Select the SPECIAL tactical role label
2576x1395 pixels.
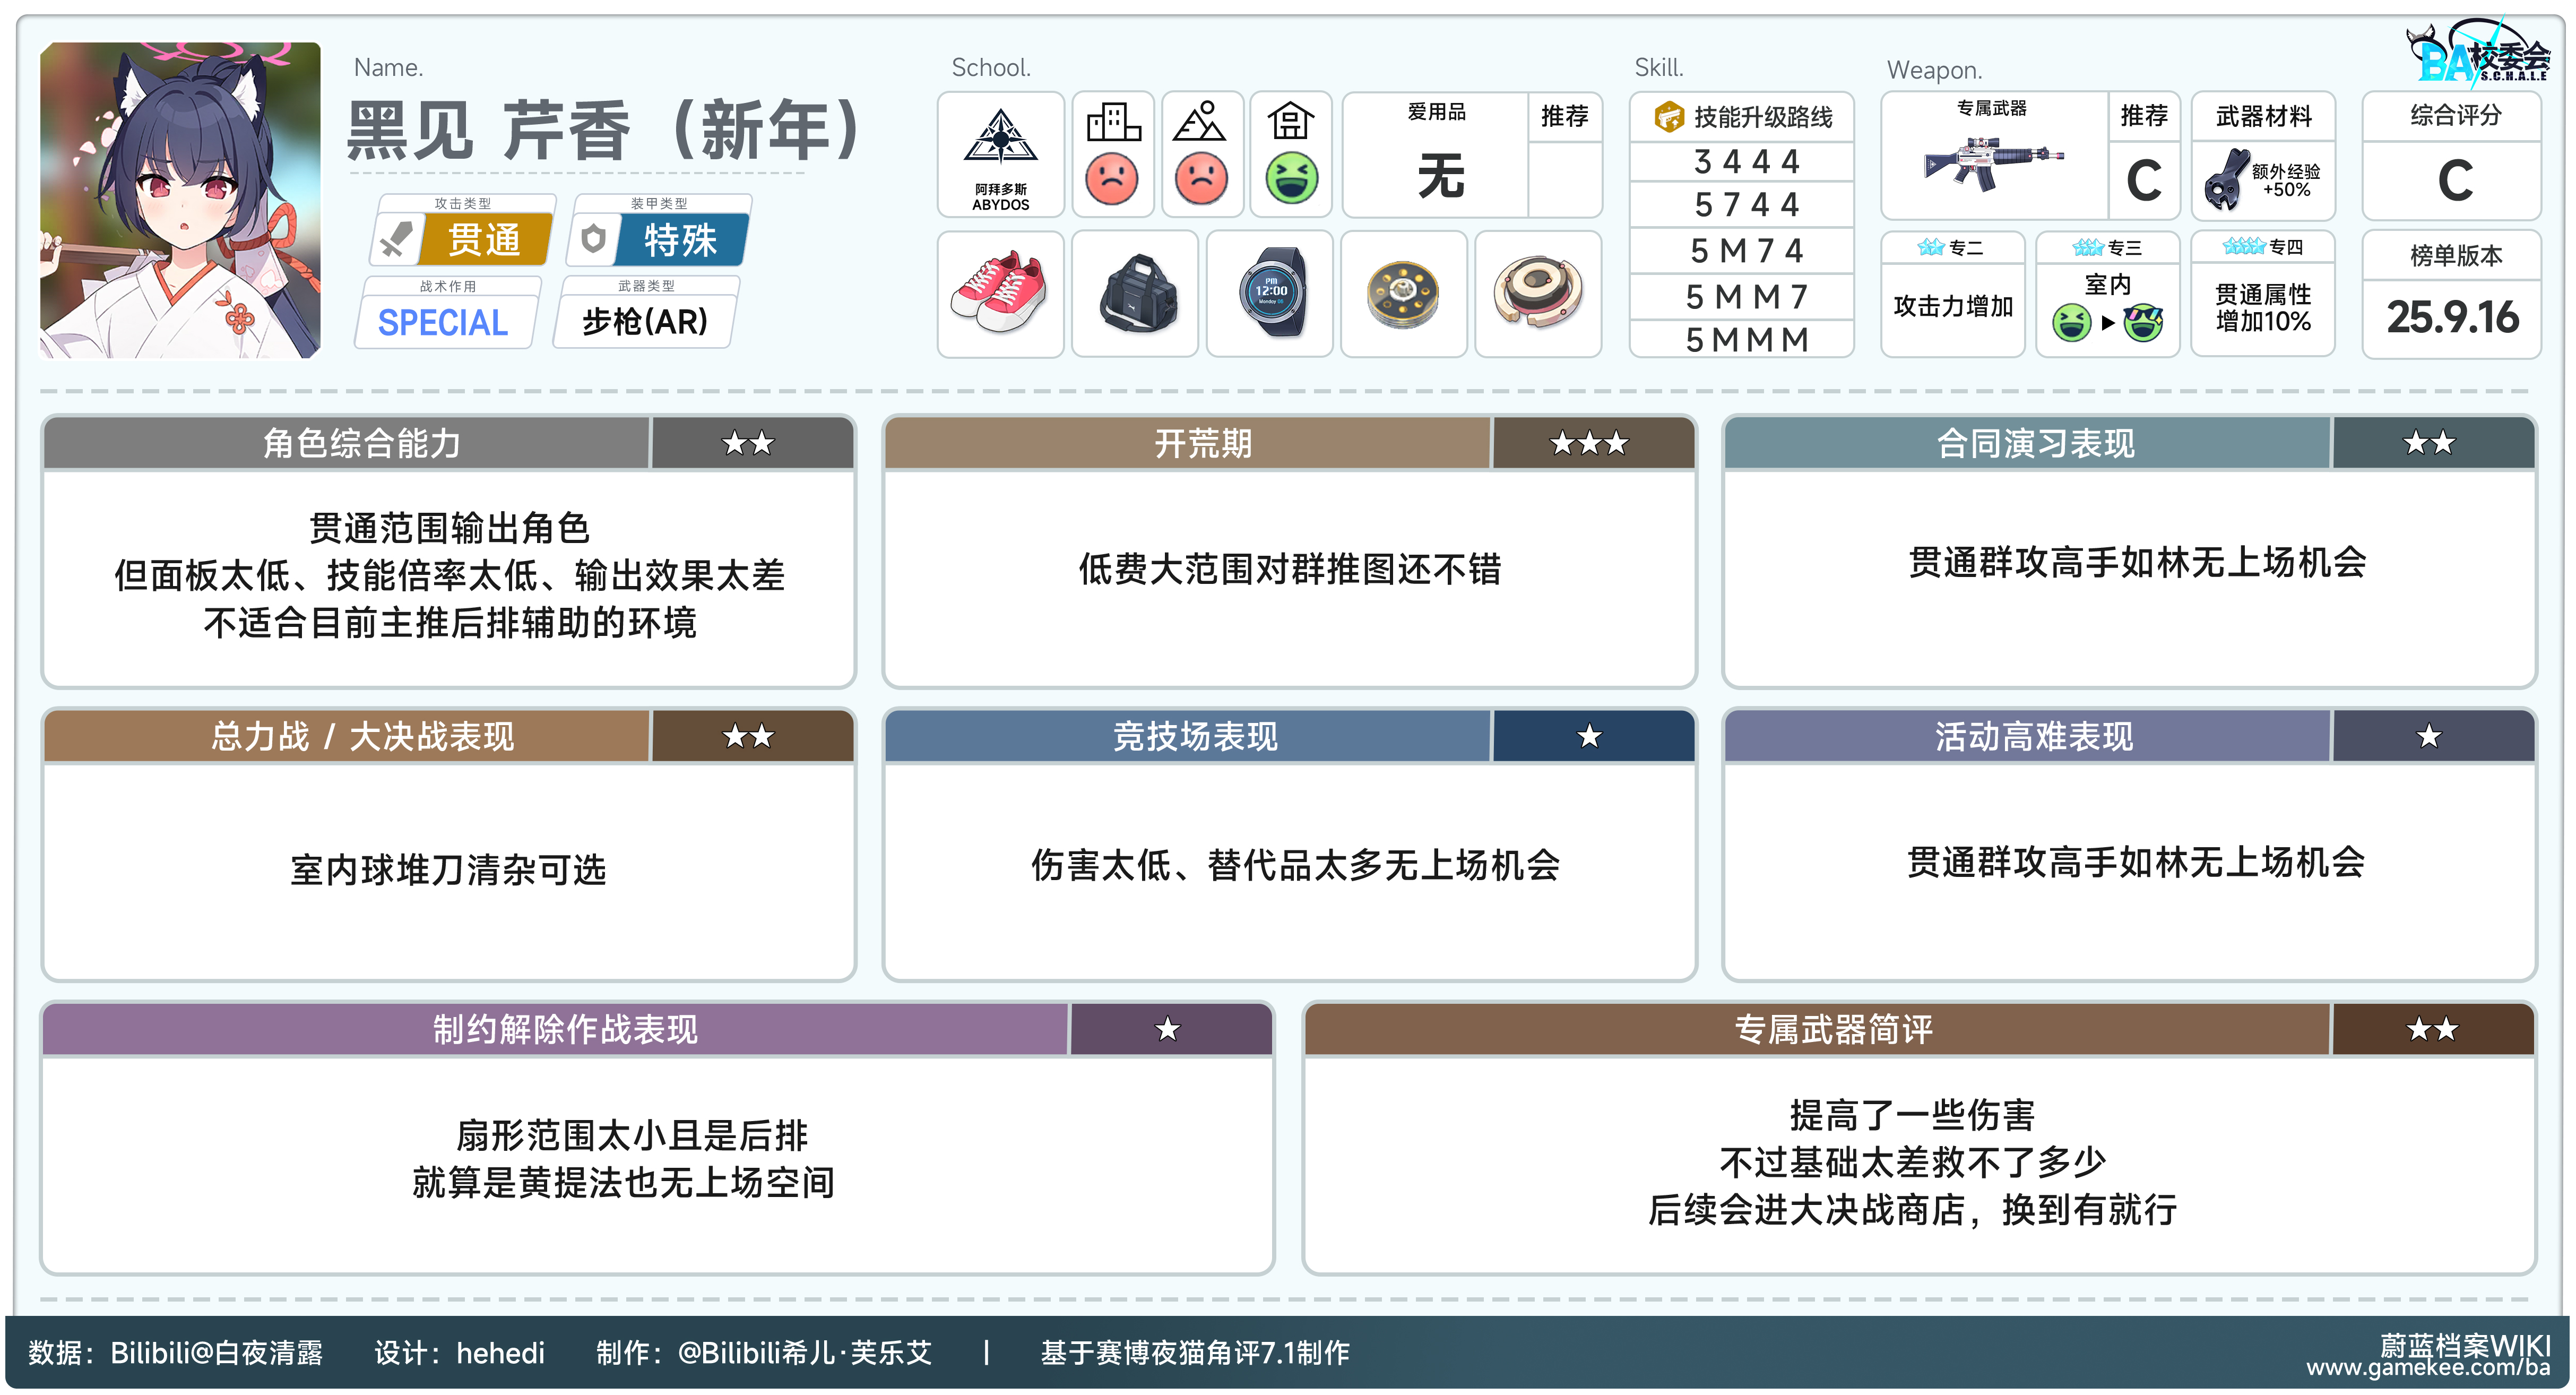click(x=443, y=322)
